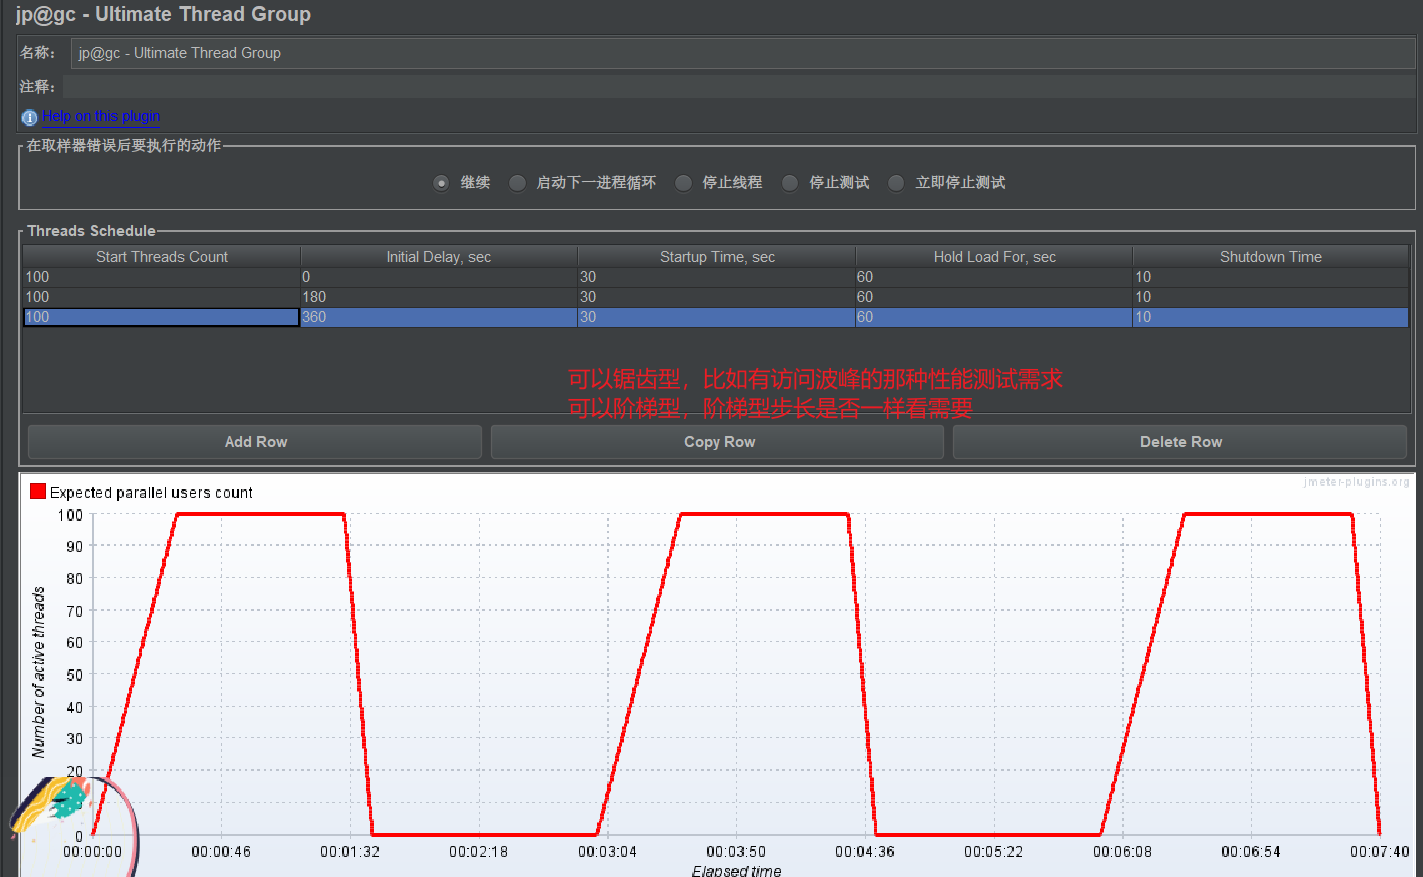This screenshot has height=877, width=1423.
Task: Click the selected row's Hold Load cell
Action: (x=994, y=317)
